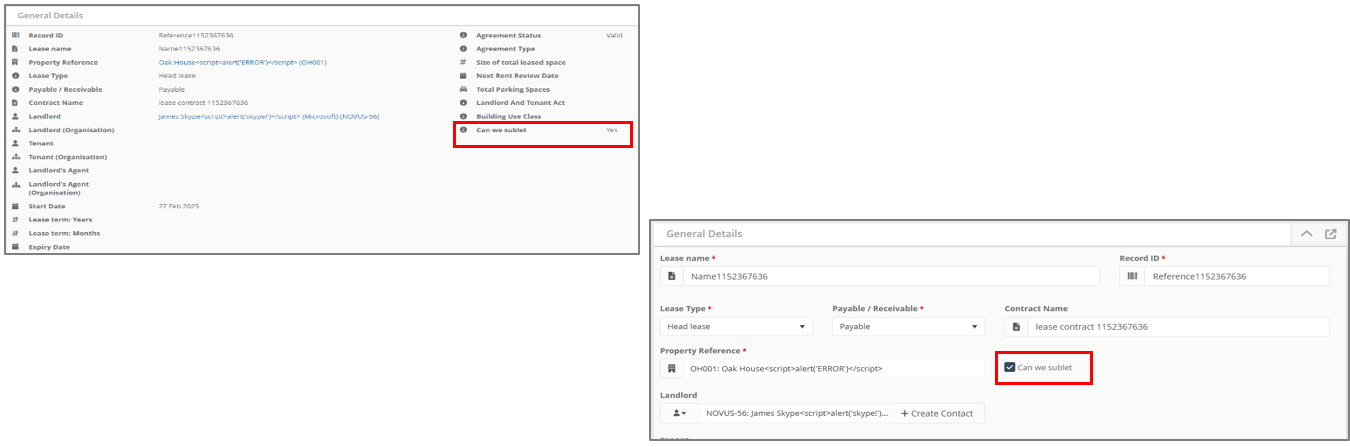Open the Lease Type dropdown showing Head lease
This screenshot has width=1350, height=447.
[x=736, y=326]
